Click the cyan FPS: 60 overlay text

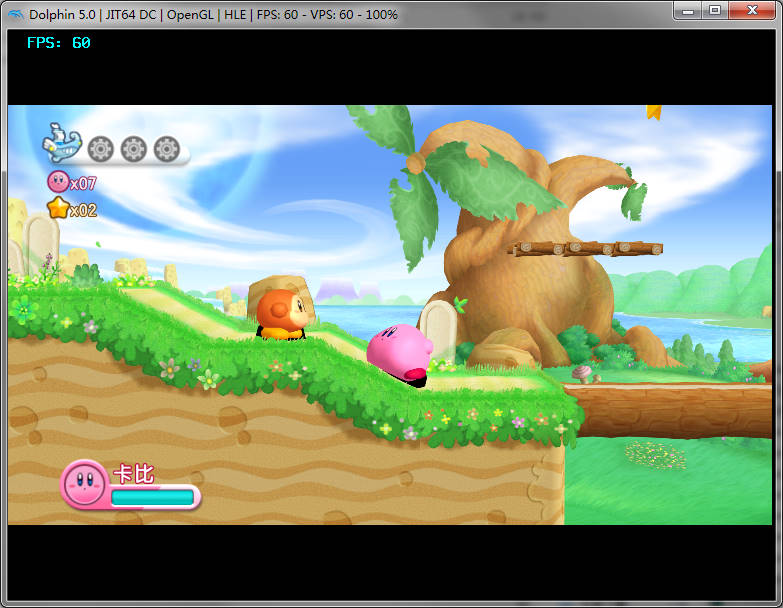pos(58,43)
